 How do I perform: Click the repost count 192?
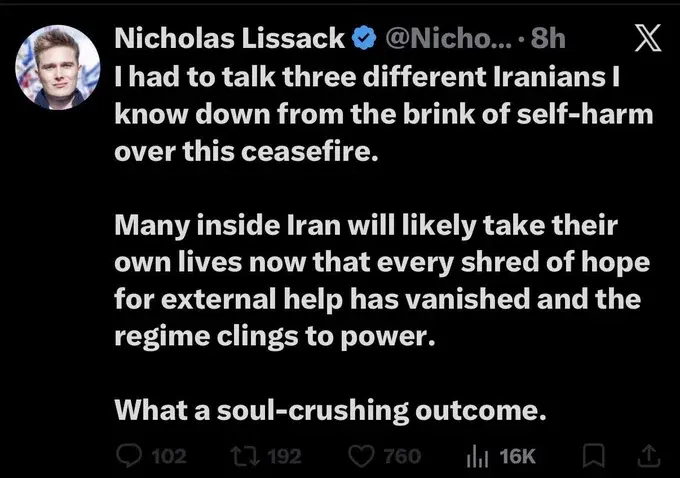(x=285, y=456)
